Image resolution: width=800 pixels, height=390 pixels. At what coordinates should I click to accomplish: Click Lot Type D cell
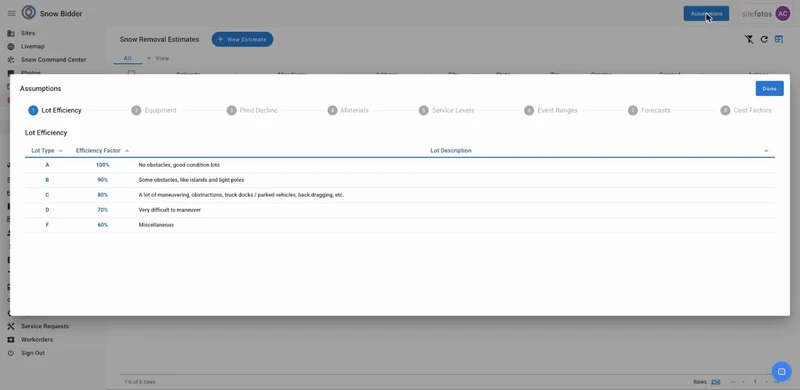point(47,210)
